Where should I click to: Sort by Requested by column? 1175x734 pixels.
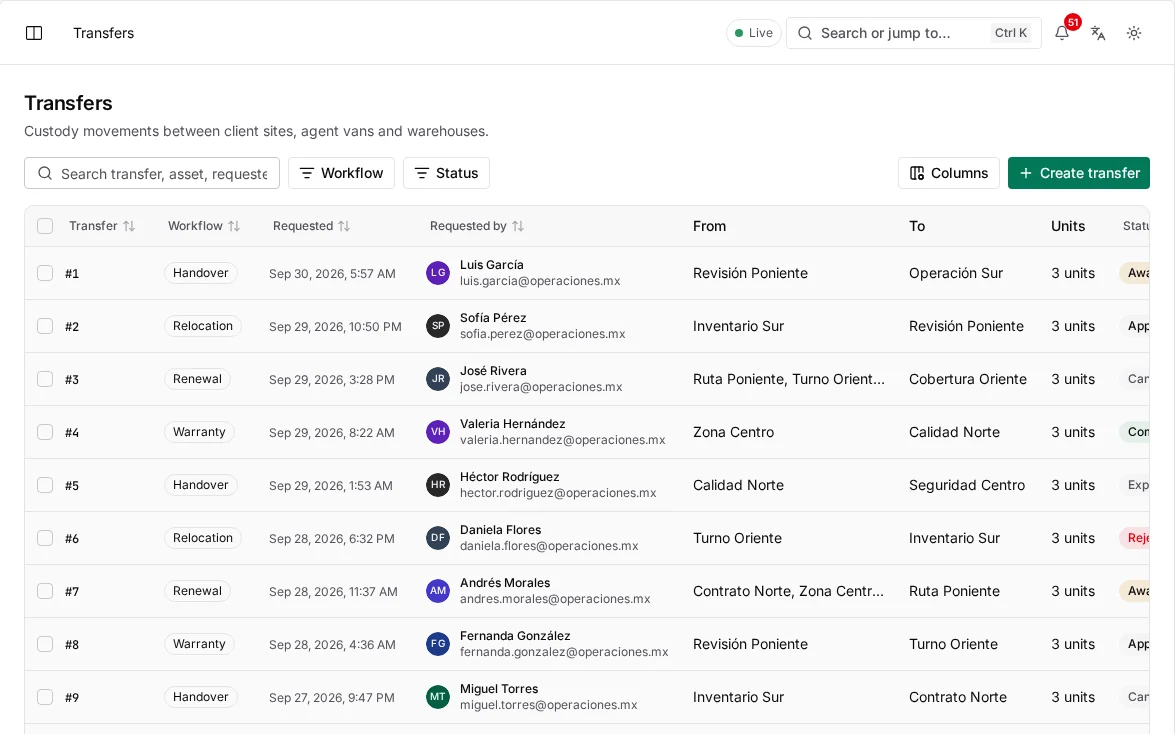477,226
